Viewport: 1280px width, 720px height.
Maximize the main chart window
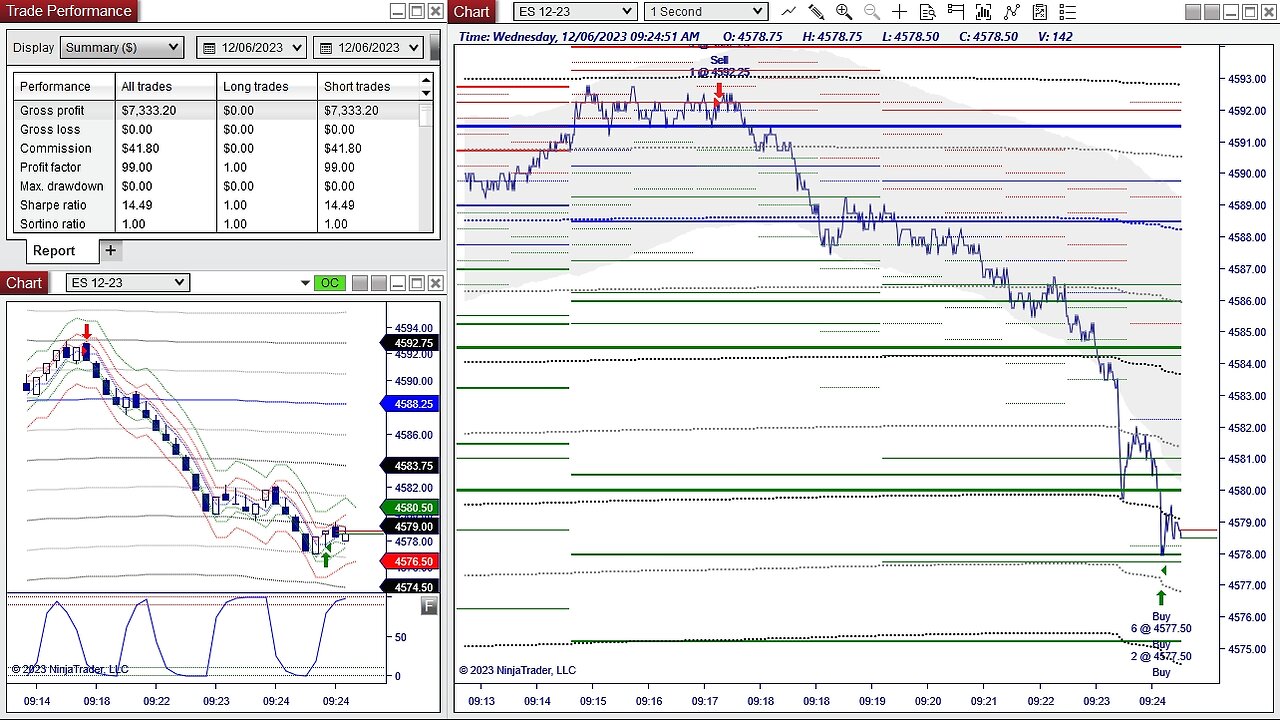pos(1250,12)
